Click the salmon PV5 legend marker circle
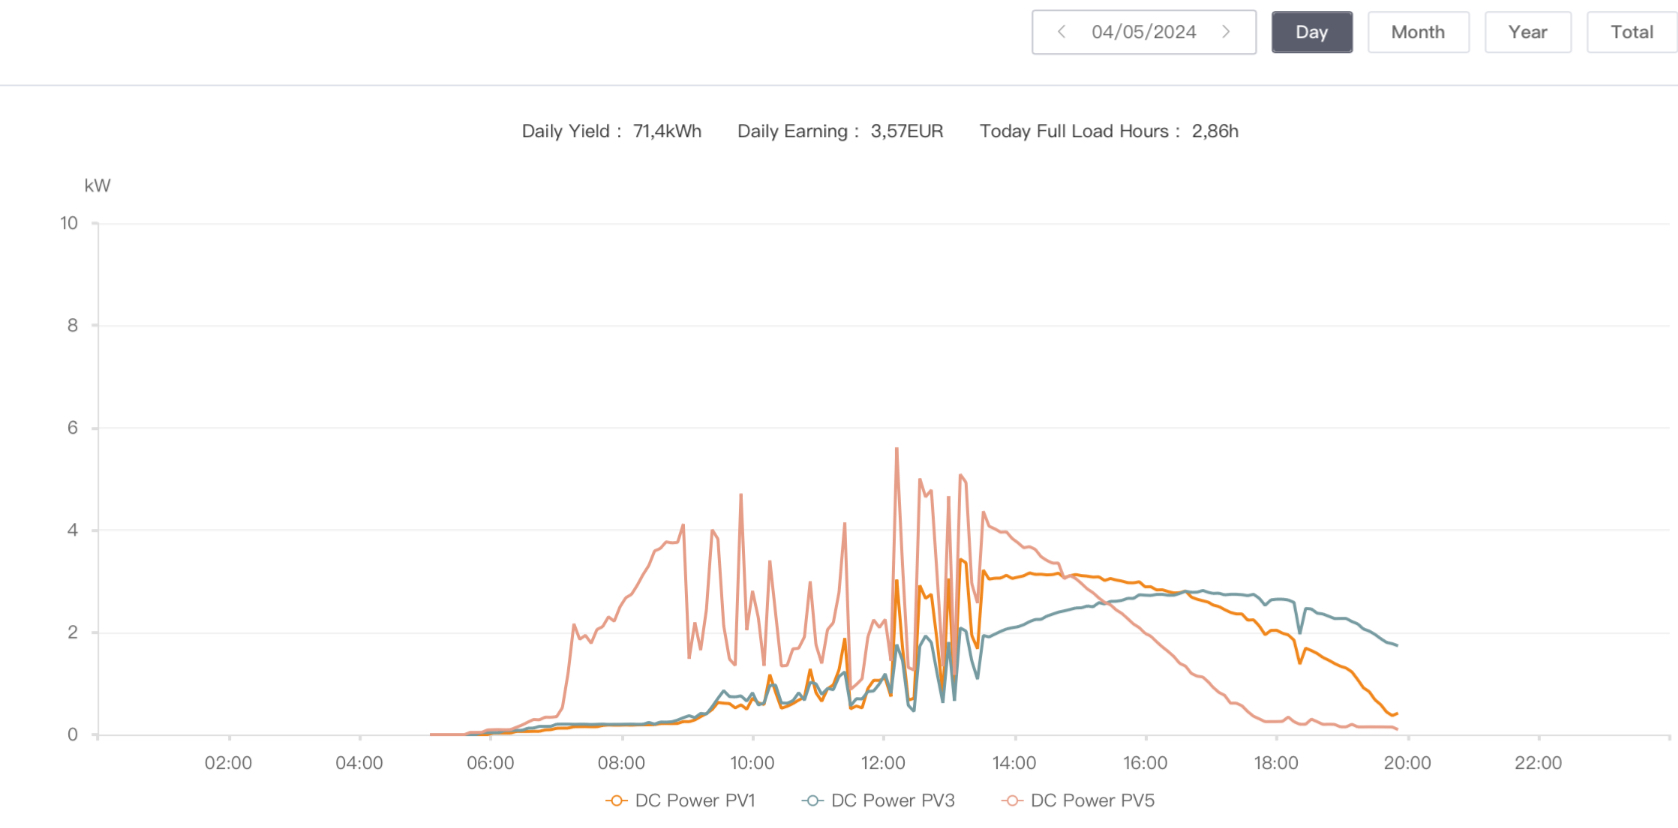Image resolution: width=1678 pixels, height=828 pixels. [x=1012, y=801]
